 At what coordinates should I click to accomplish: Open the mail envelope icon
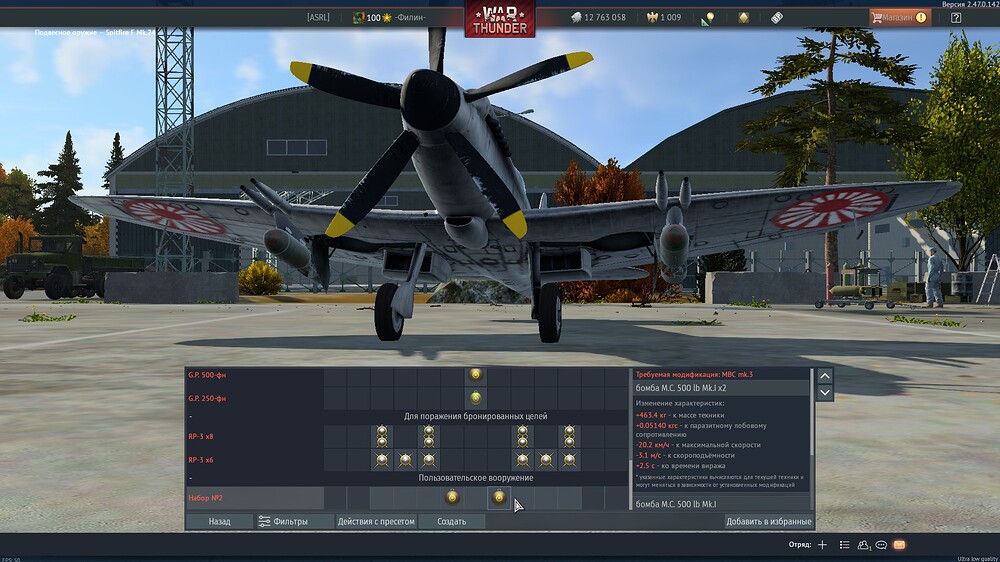click(x=899, y=545)
